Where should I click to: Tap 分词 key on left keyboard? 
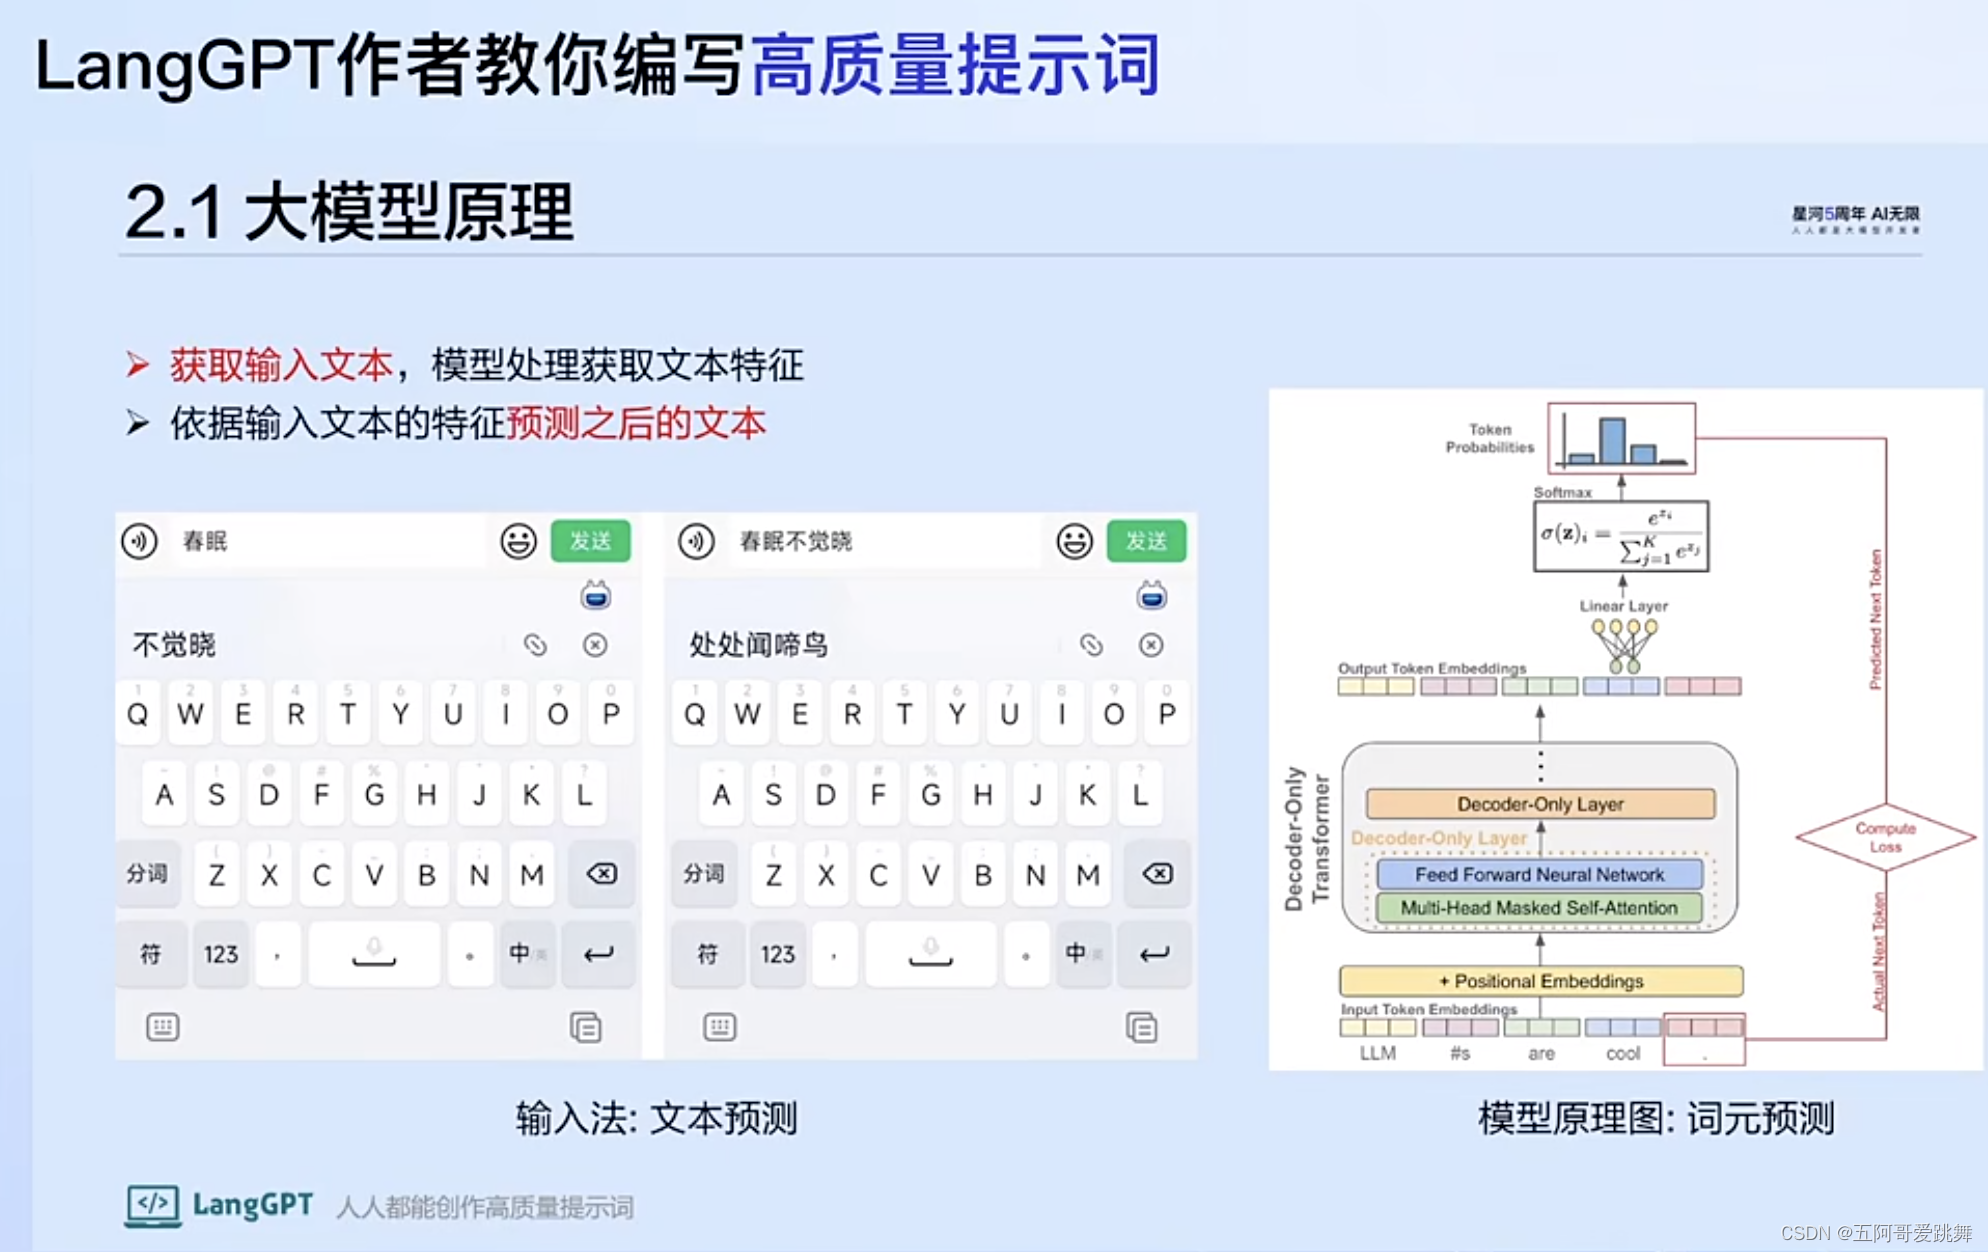[x=147, y=874]
